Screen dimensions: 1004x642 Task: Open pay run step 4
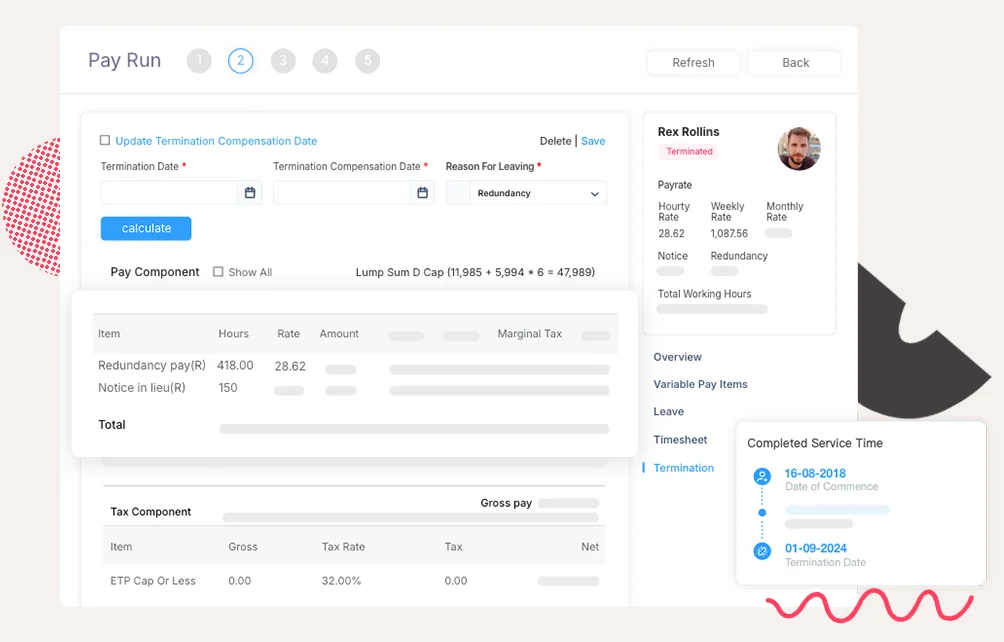(x=324, y=61)
